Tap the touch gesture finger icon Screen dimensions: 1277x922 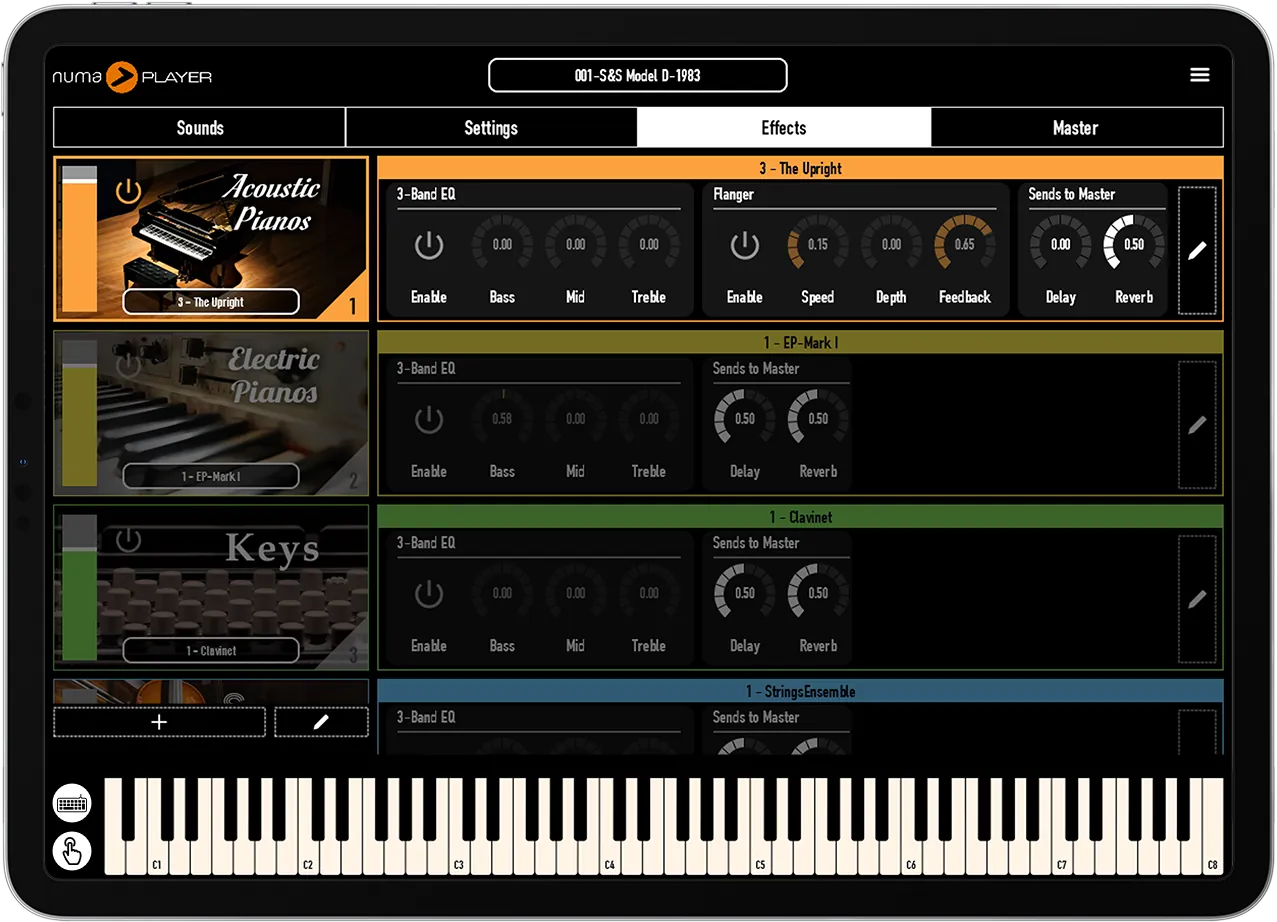point(72,851)
